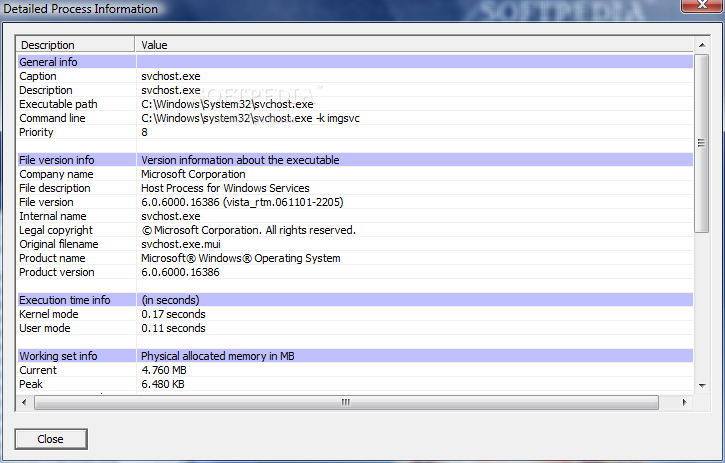Viewport: 725px width, 463px height.
Task: Click the horizontal scrollbar left arrow
Action: pyautogui.click(x=24, y=402)
